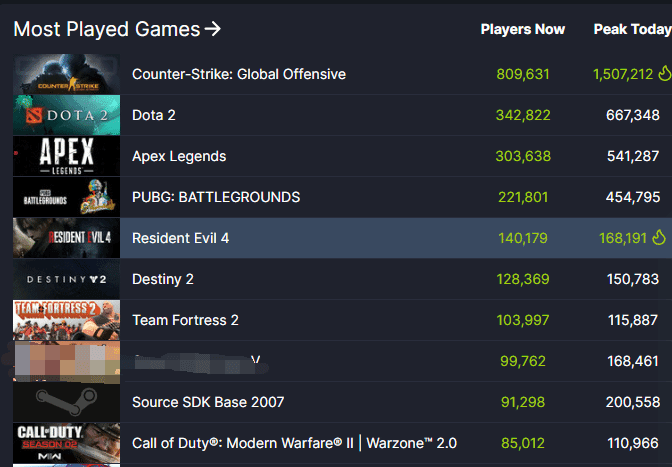Click the flame icon beside 1,507,212
The height and width of the screenshot is (467, 672).
[x=665, y=73]
